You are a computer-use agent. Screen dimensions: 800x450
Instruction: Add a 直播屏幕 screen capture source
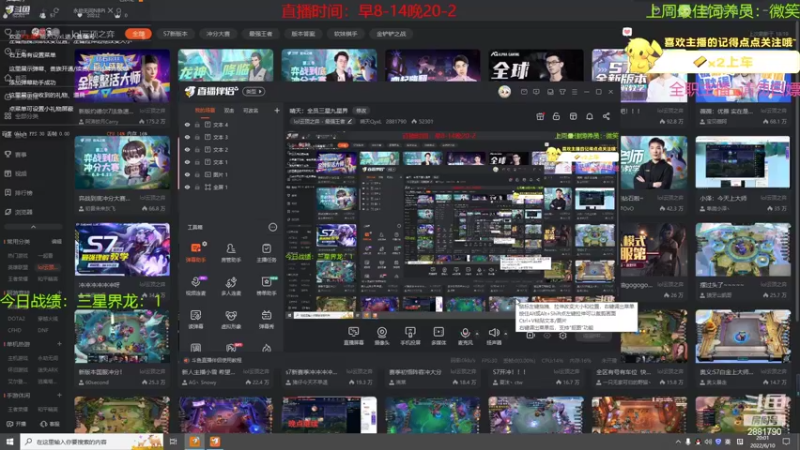pyautogui.click(x=354, y=336)
